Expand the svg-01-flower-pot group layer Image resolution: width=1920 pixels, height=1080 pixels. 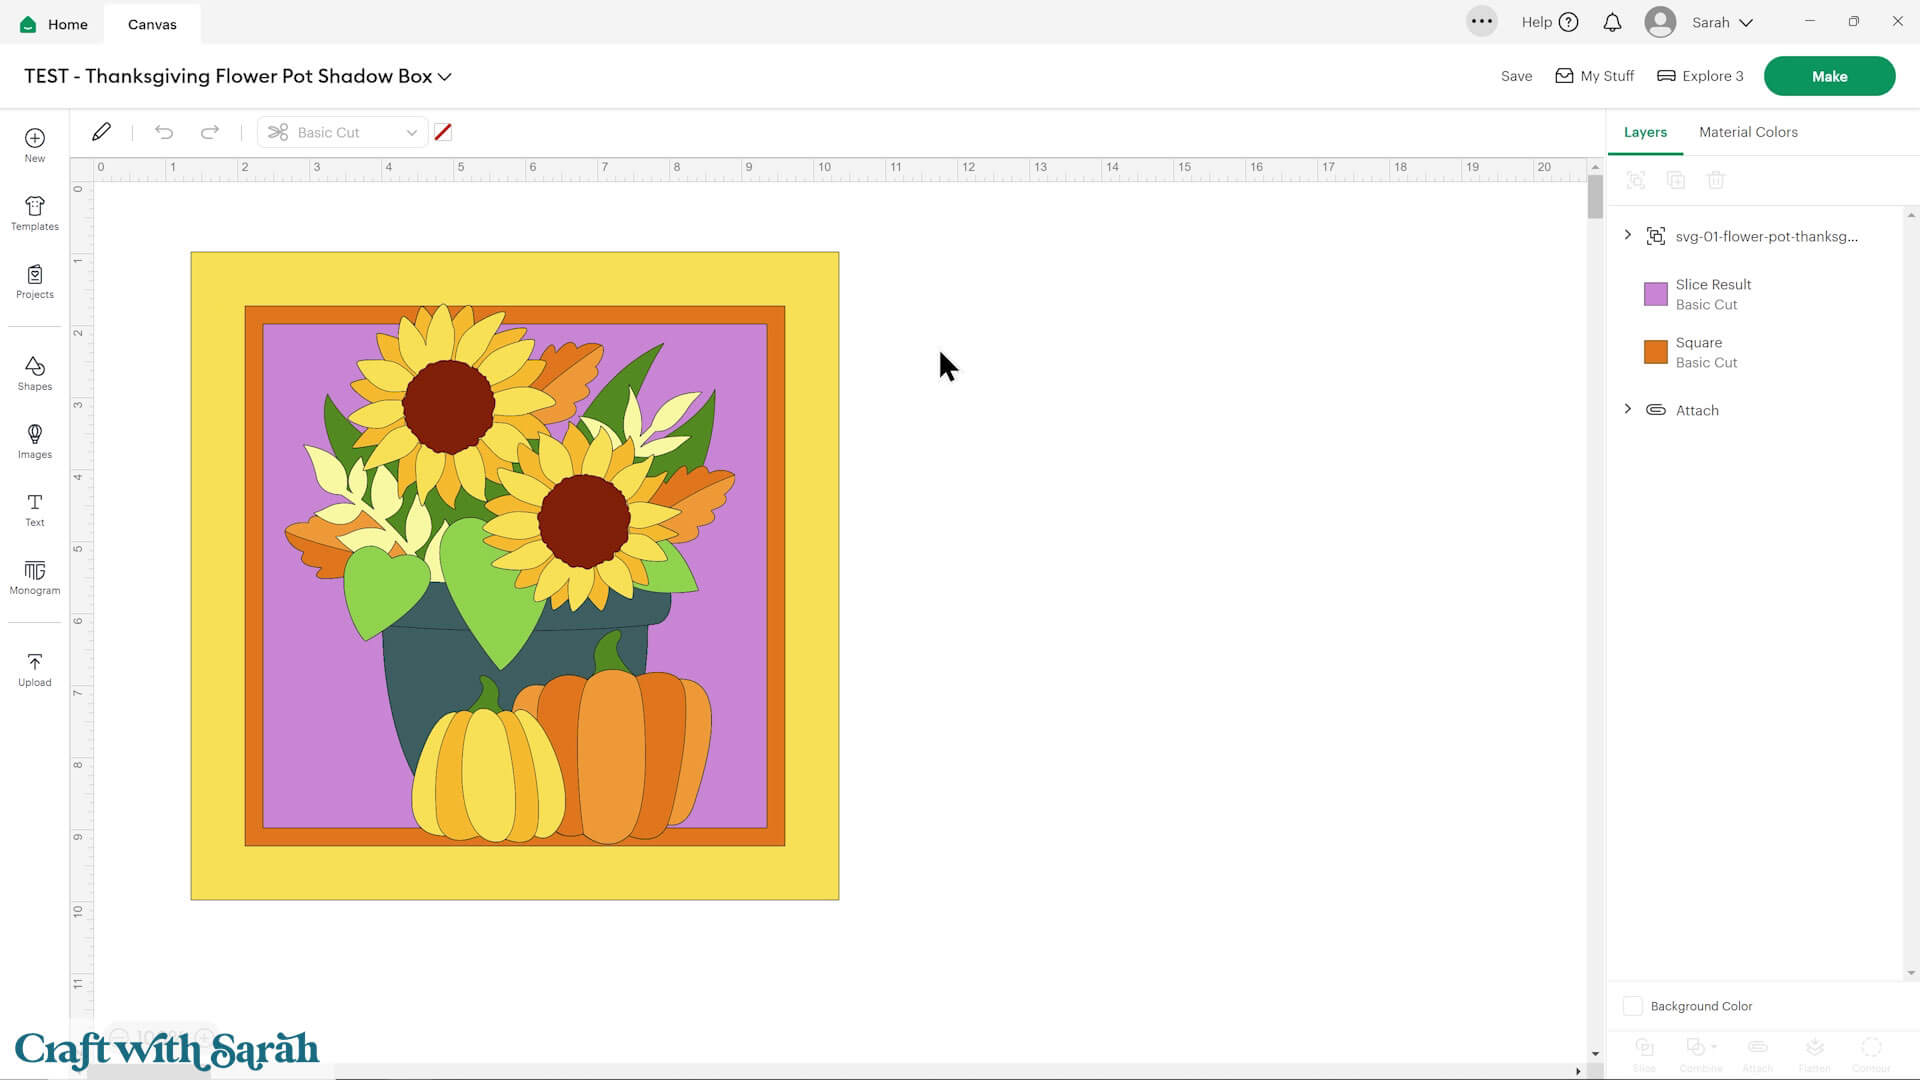tap(1628, 235)
